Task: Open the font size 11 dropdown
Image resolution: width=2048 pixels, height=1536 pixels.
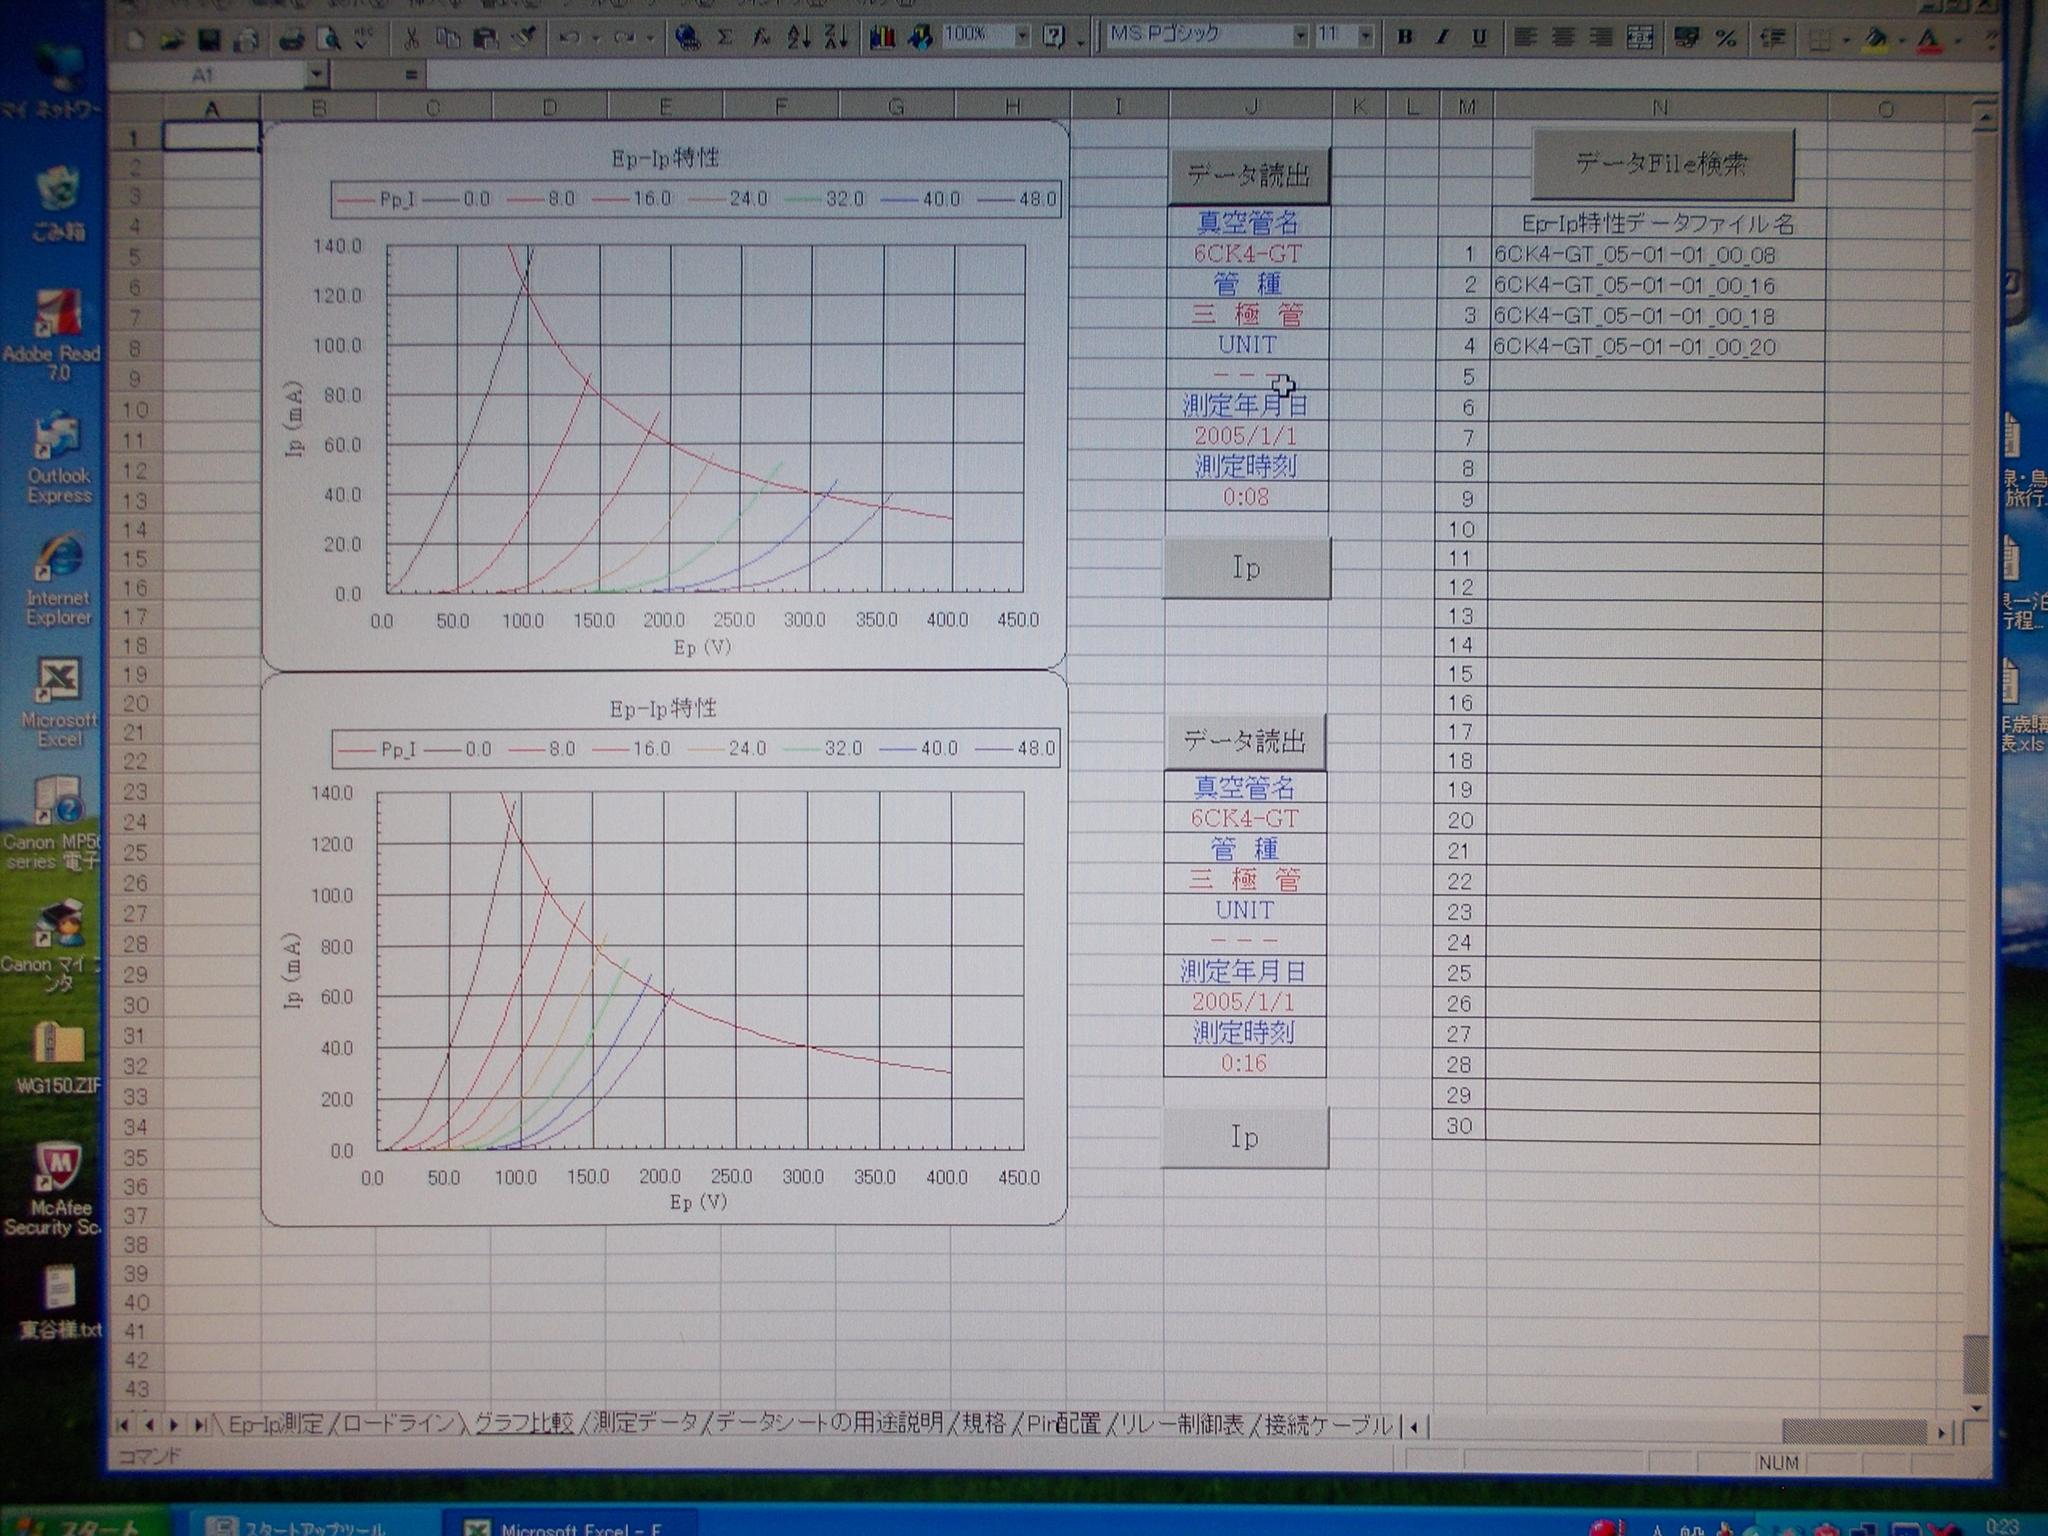Action: (1365, 36)
